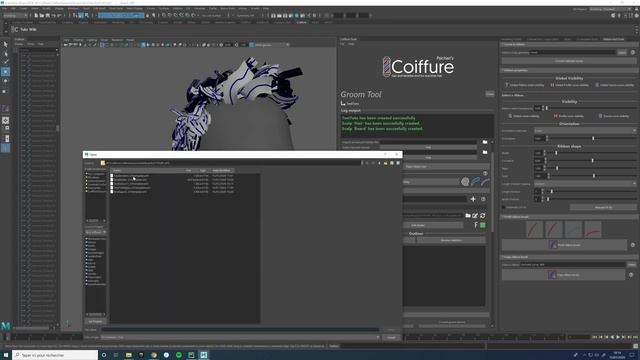Adjust the Visibility transparency slider
Image resolution: width=640 pixels, height=360 pixels.
pos(547,108)
